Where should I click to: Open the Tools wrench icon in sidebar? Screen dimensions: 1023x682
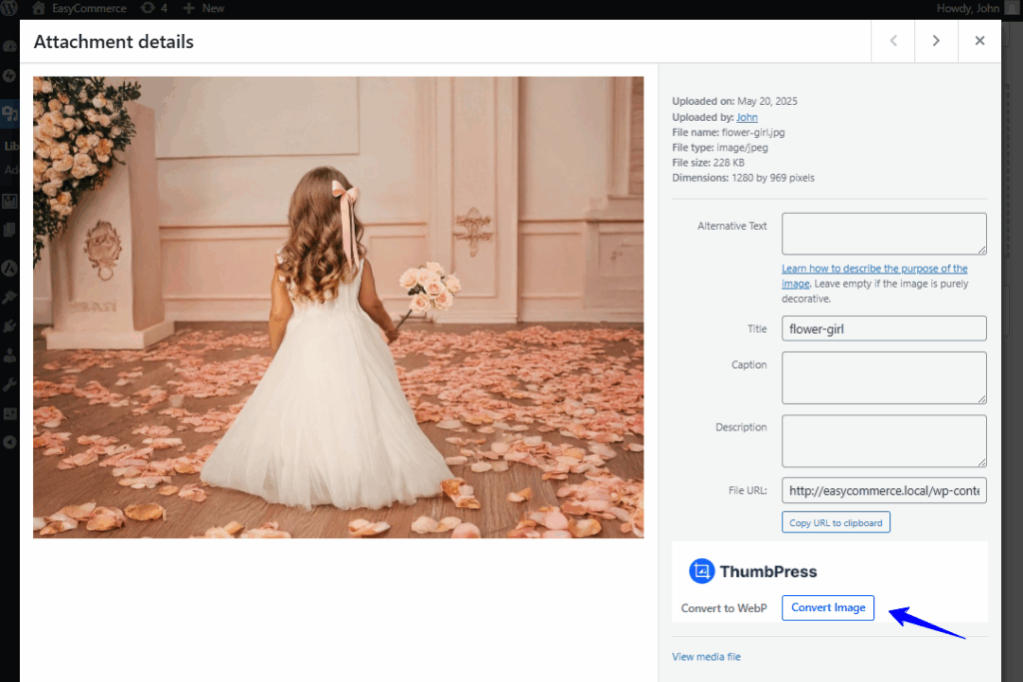click(x=9, y=384)
